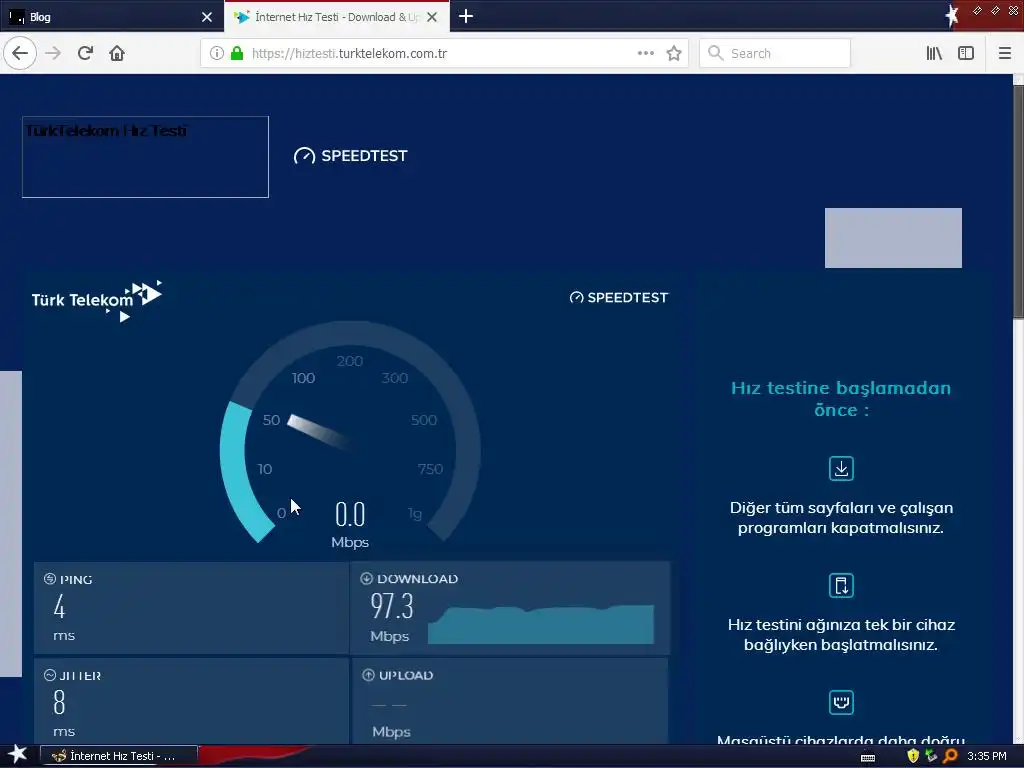1024x768 pixels.
Task: Click the single-device tip icon
Action: tap(841, 585)
